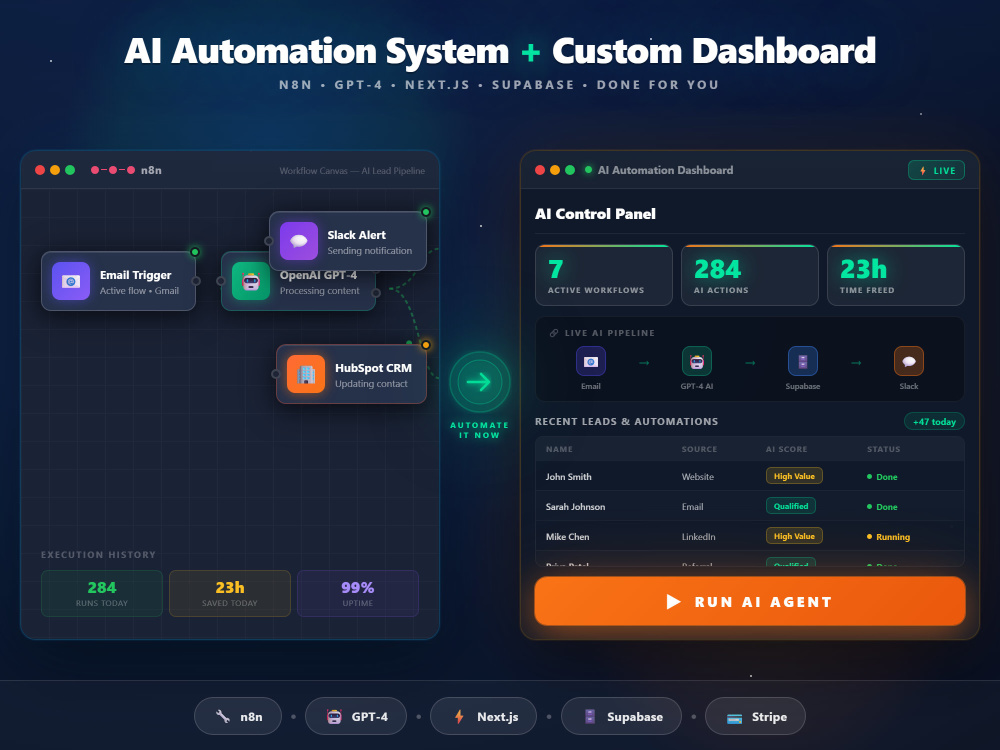Screen dimensions: 1000x750
Task: Click orange status dot on HubSpot CRM node
Action: pyautogui.click(x=425, y=345)
